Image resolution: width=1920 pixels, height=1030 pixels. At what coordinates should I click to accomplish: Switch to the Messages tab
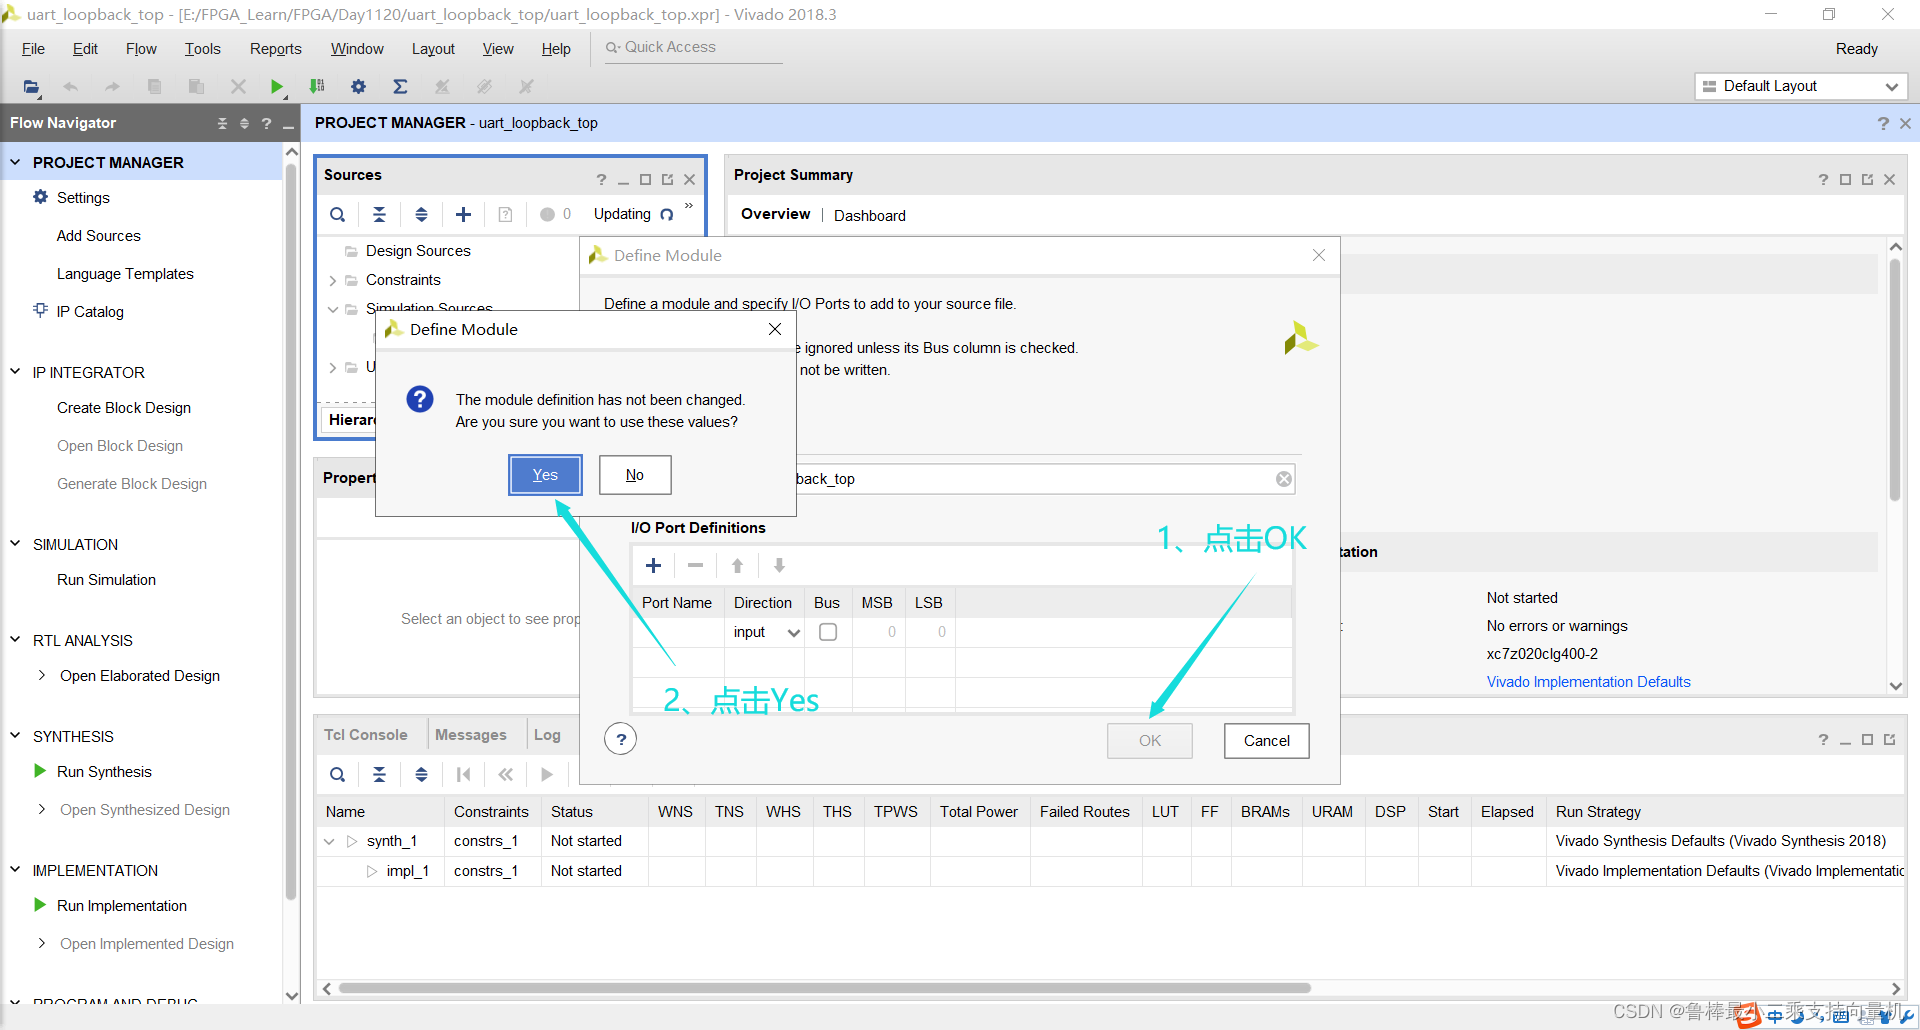pos(470,735)
